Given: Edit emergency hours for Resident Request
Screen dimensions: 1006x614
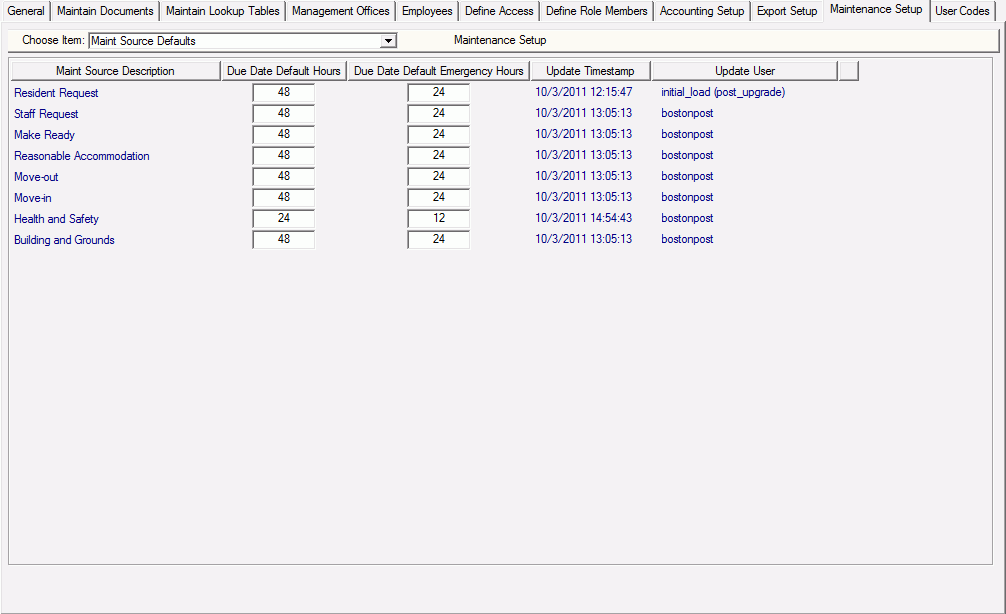Looking at the screenshot, I should coord(439,92).
